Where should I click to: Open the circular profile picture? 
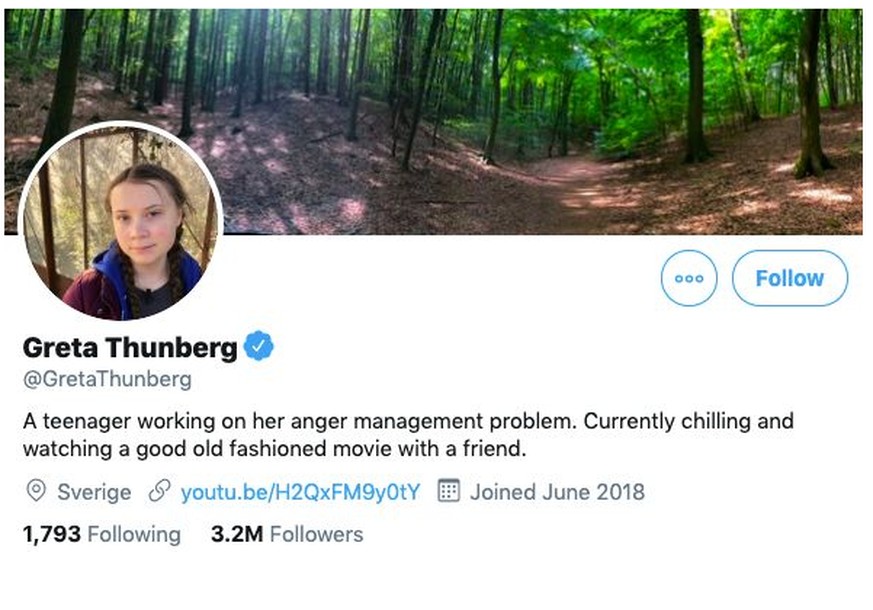(121, 222)
